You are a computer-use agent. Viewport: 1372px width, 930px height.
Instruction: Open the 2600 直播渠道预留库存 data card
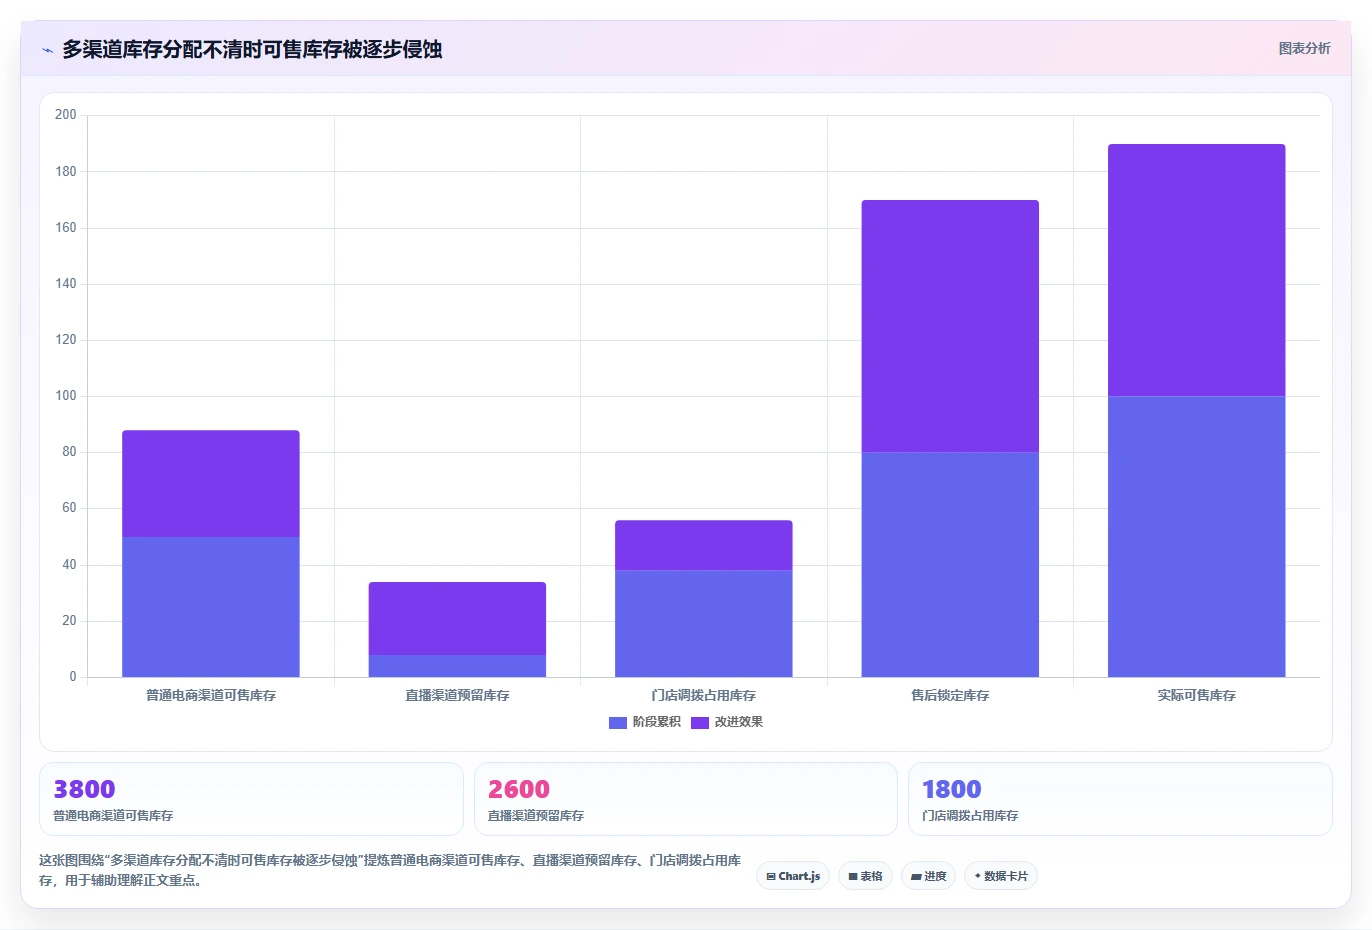coord(685,799)
